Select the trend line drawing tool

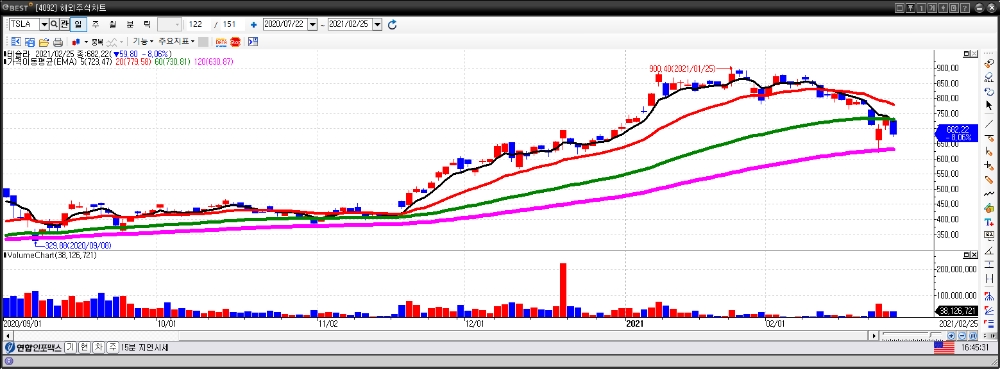click(989, 123)
